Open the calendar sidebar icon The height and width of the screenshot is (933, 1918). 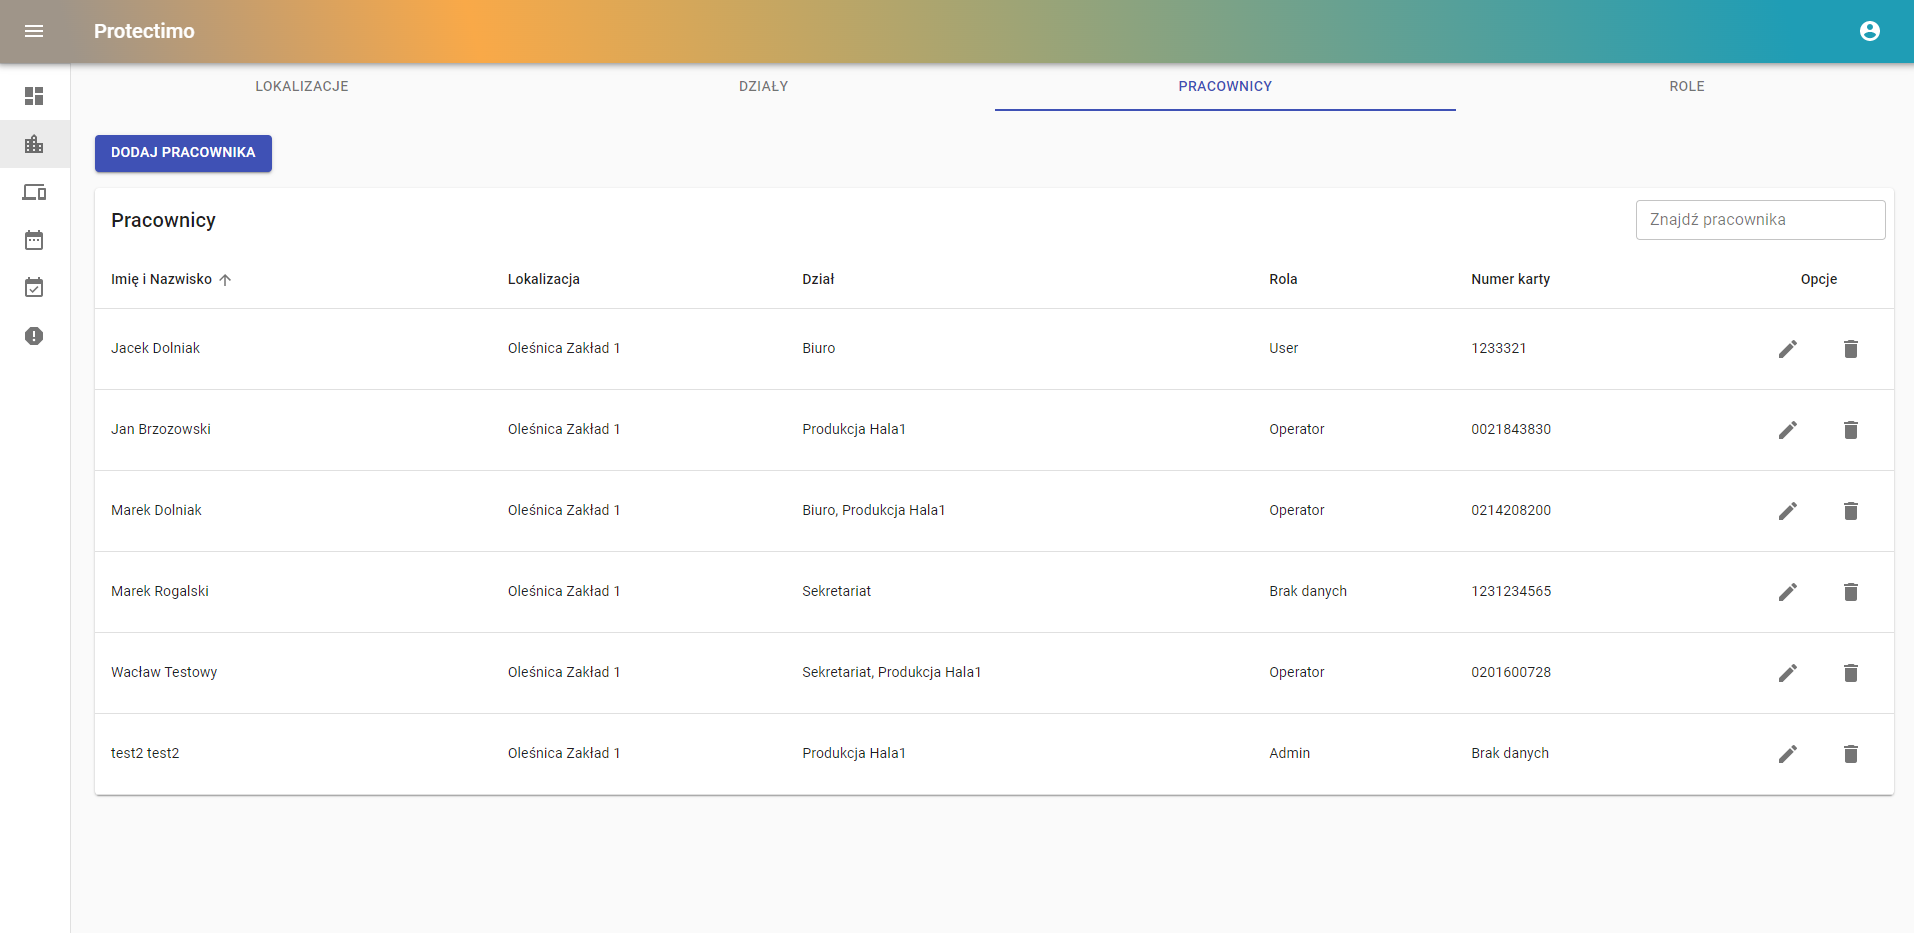[x=34, y=240]
